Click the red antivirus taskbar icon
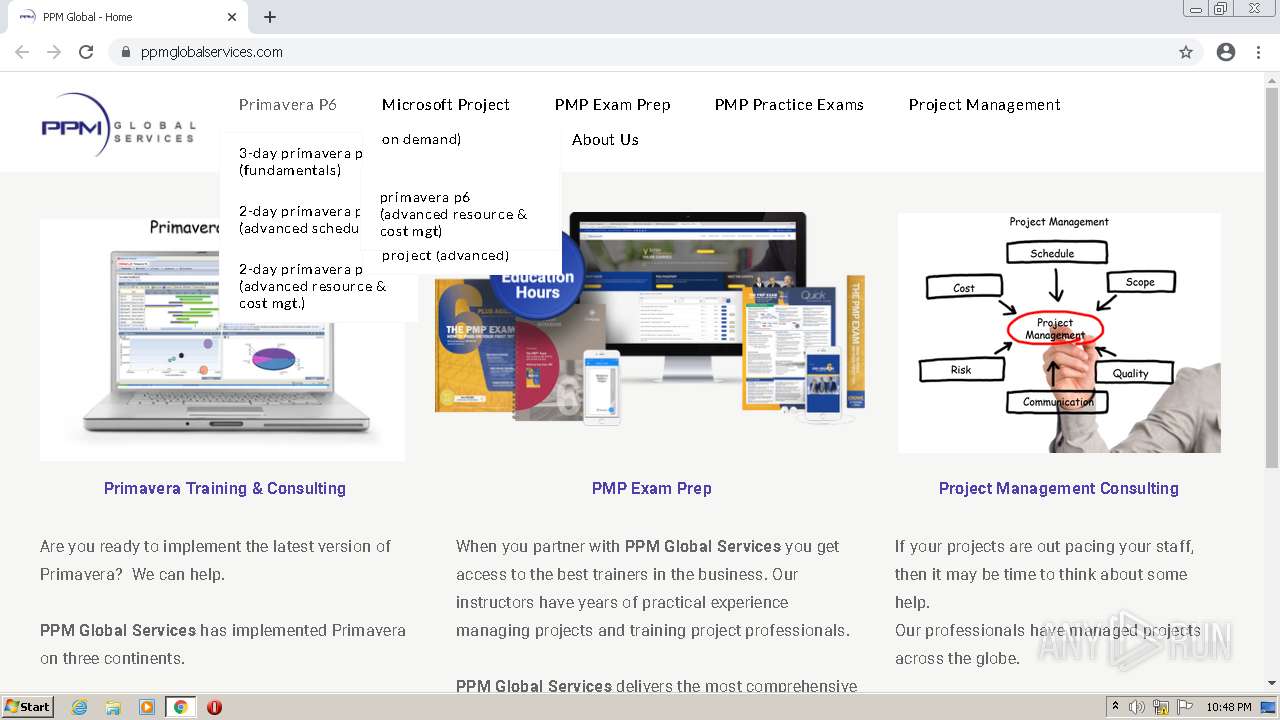This screenshot has height=720, width=1280. coord(214,707)
